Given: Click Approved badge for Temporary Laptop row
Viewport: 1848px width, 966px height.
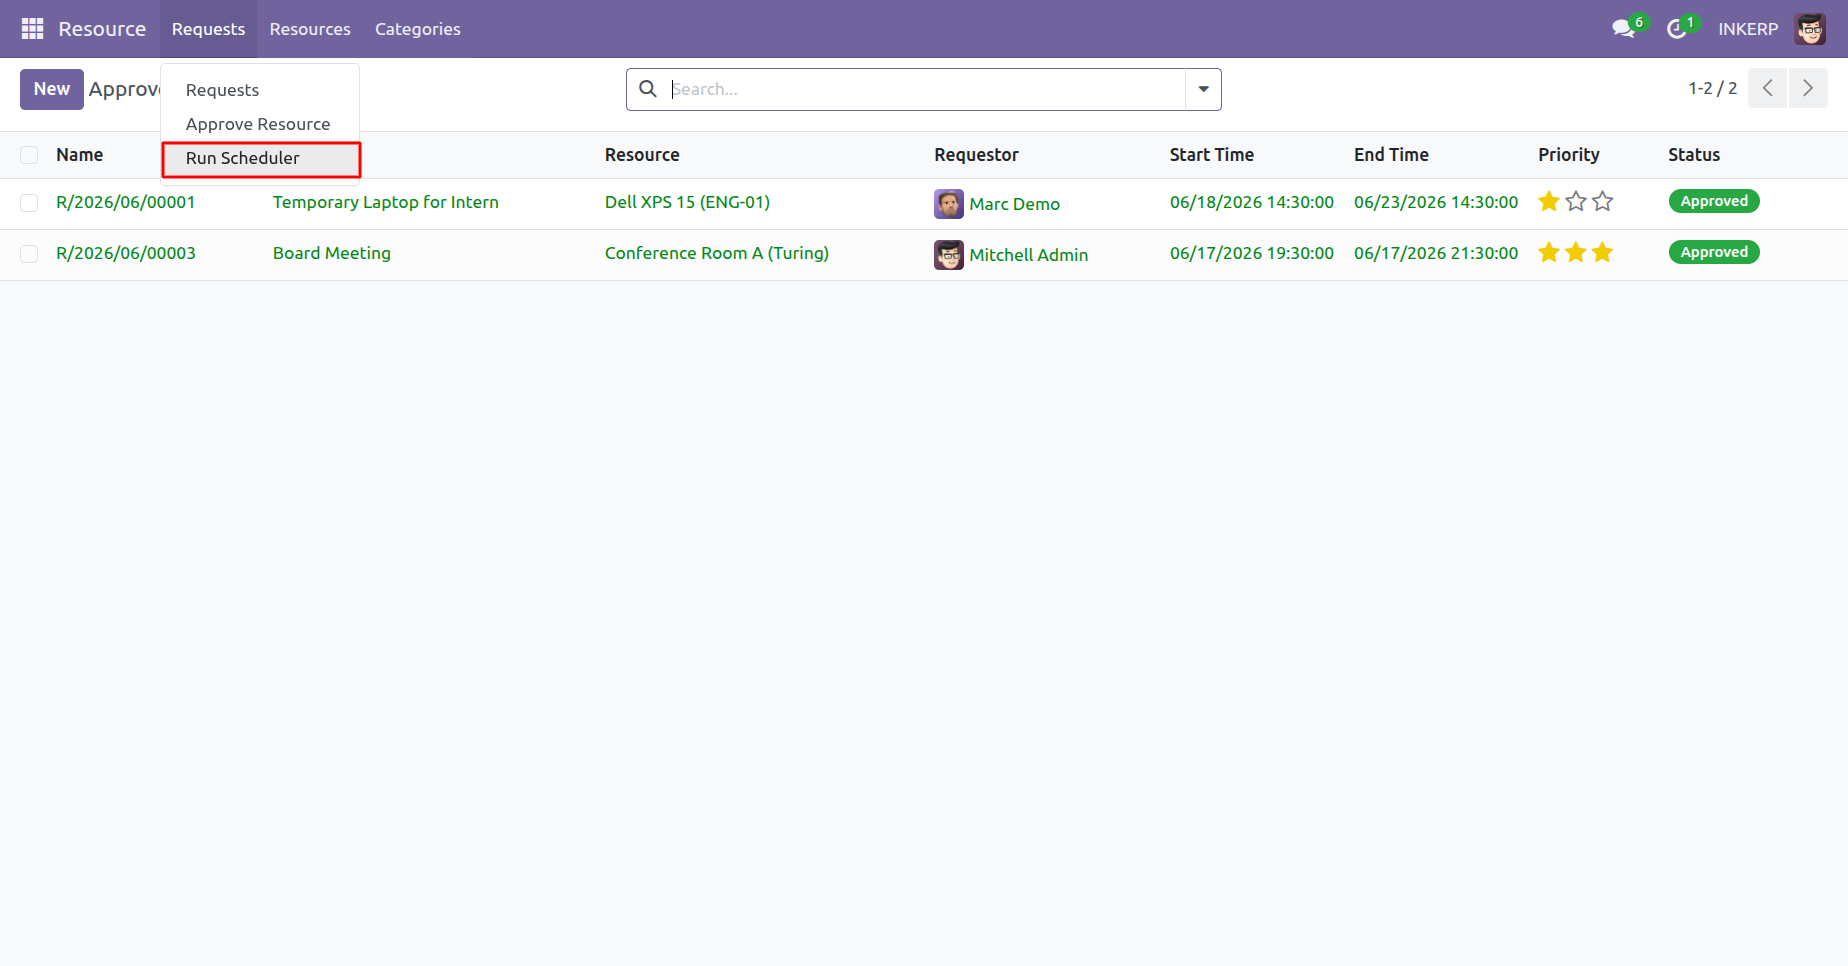Looking at the screenshot, I should tap(1714, 201).
